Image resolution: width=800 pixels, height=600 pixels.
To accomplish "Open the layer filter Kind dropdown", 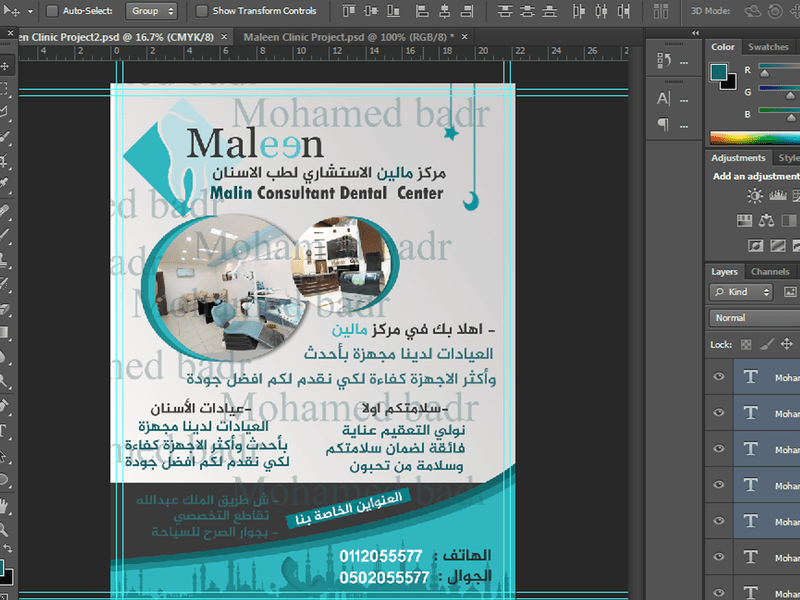I will tap(741, 292).
